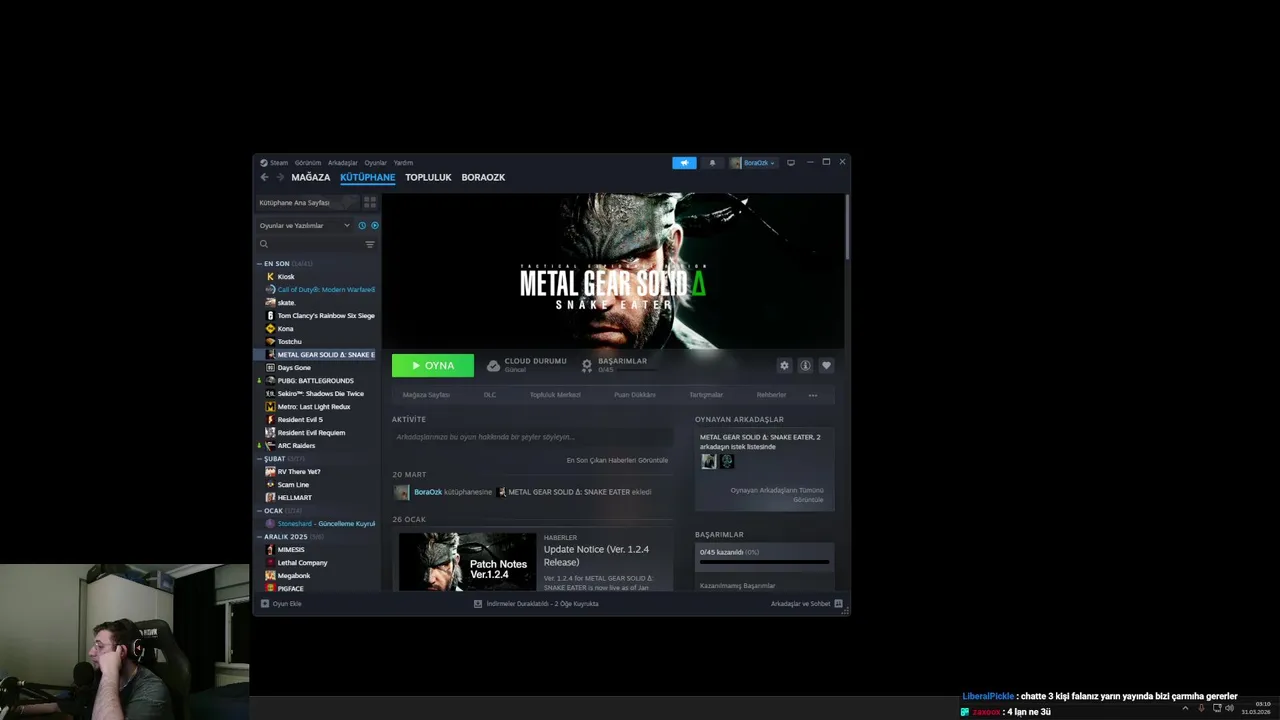Viewport: 1280px width, 720px height.
Task: Open the Yardım menu
Action: (x=403, y=163)
